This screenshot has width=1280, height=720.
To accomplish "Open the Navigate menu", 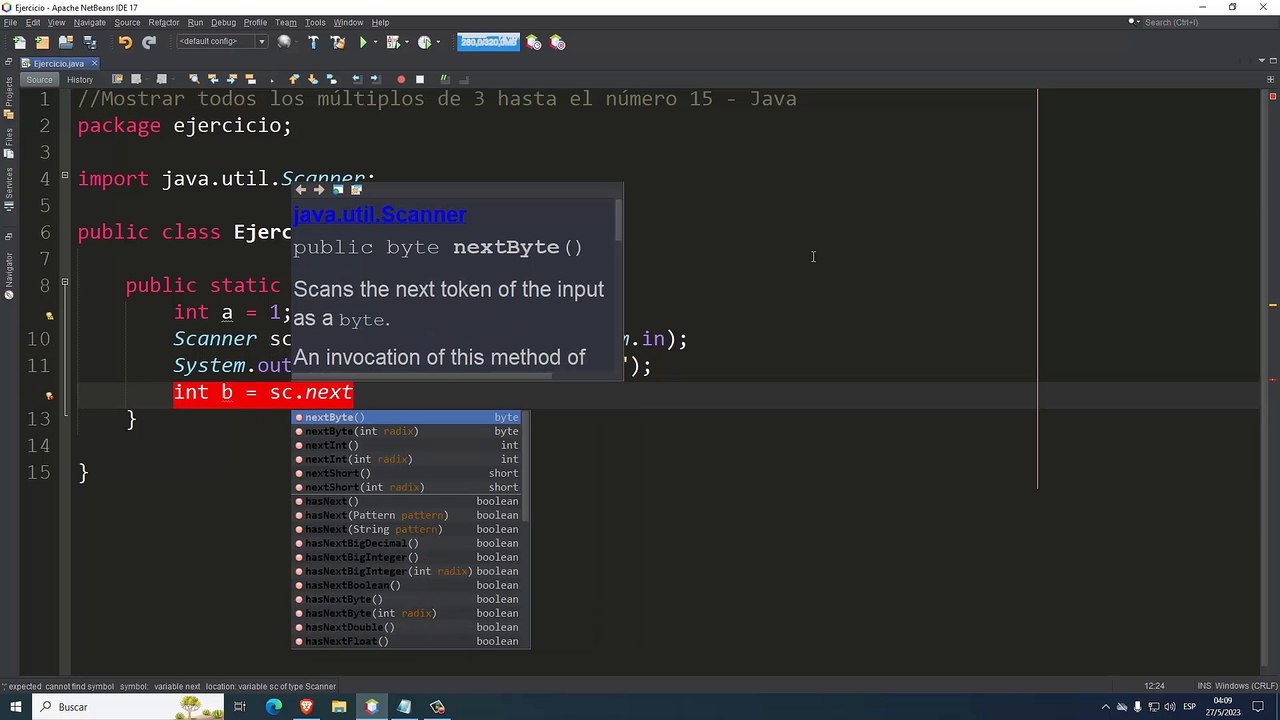I will coord(90,22).
